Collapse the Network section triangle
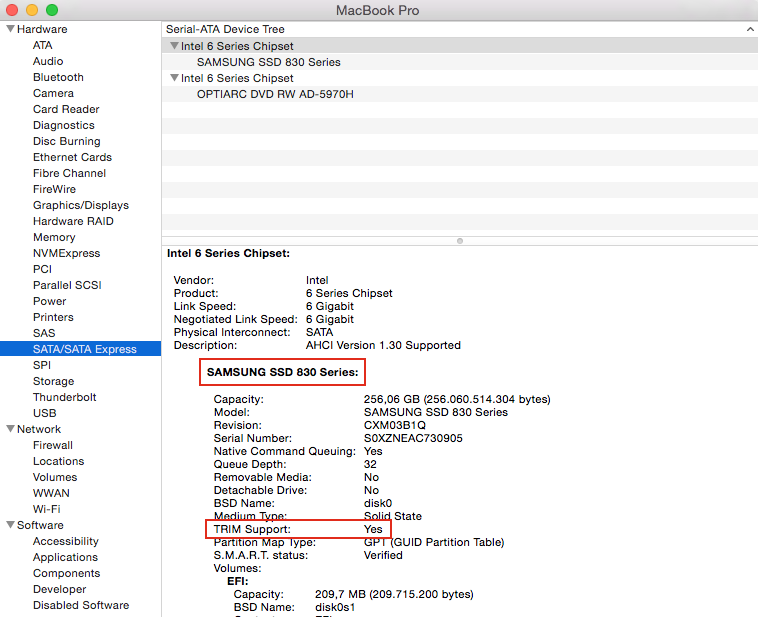 [10, 429]
